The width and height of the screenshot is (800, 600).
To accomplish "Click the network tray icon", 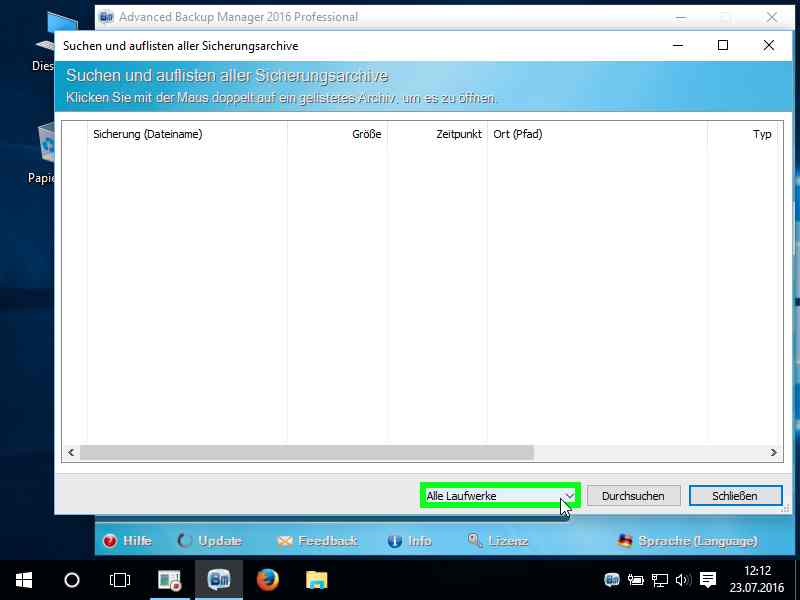I will pos(659,580).
